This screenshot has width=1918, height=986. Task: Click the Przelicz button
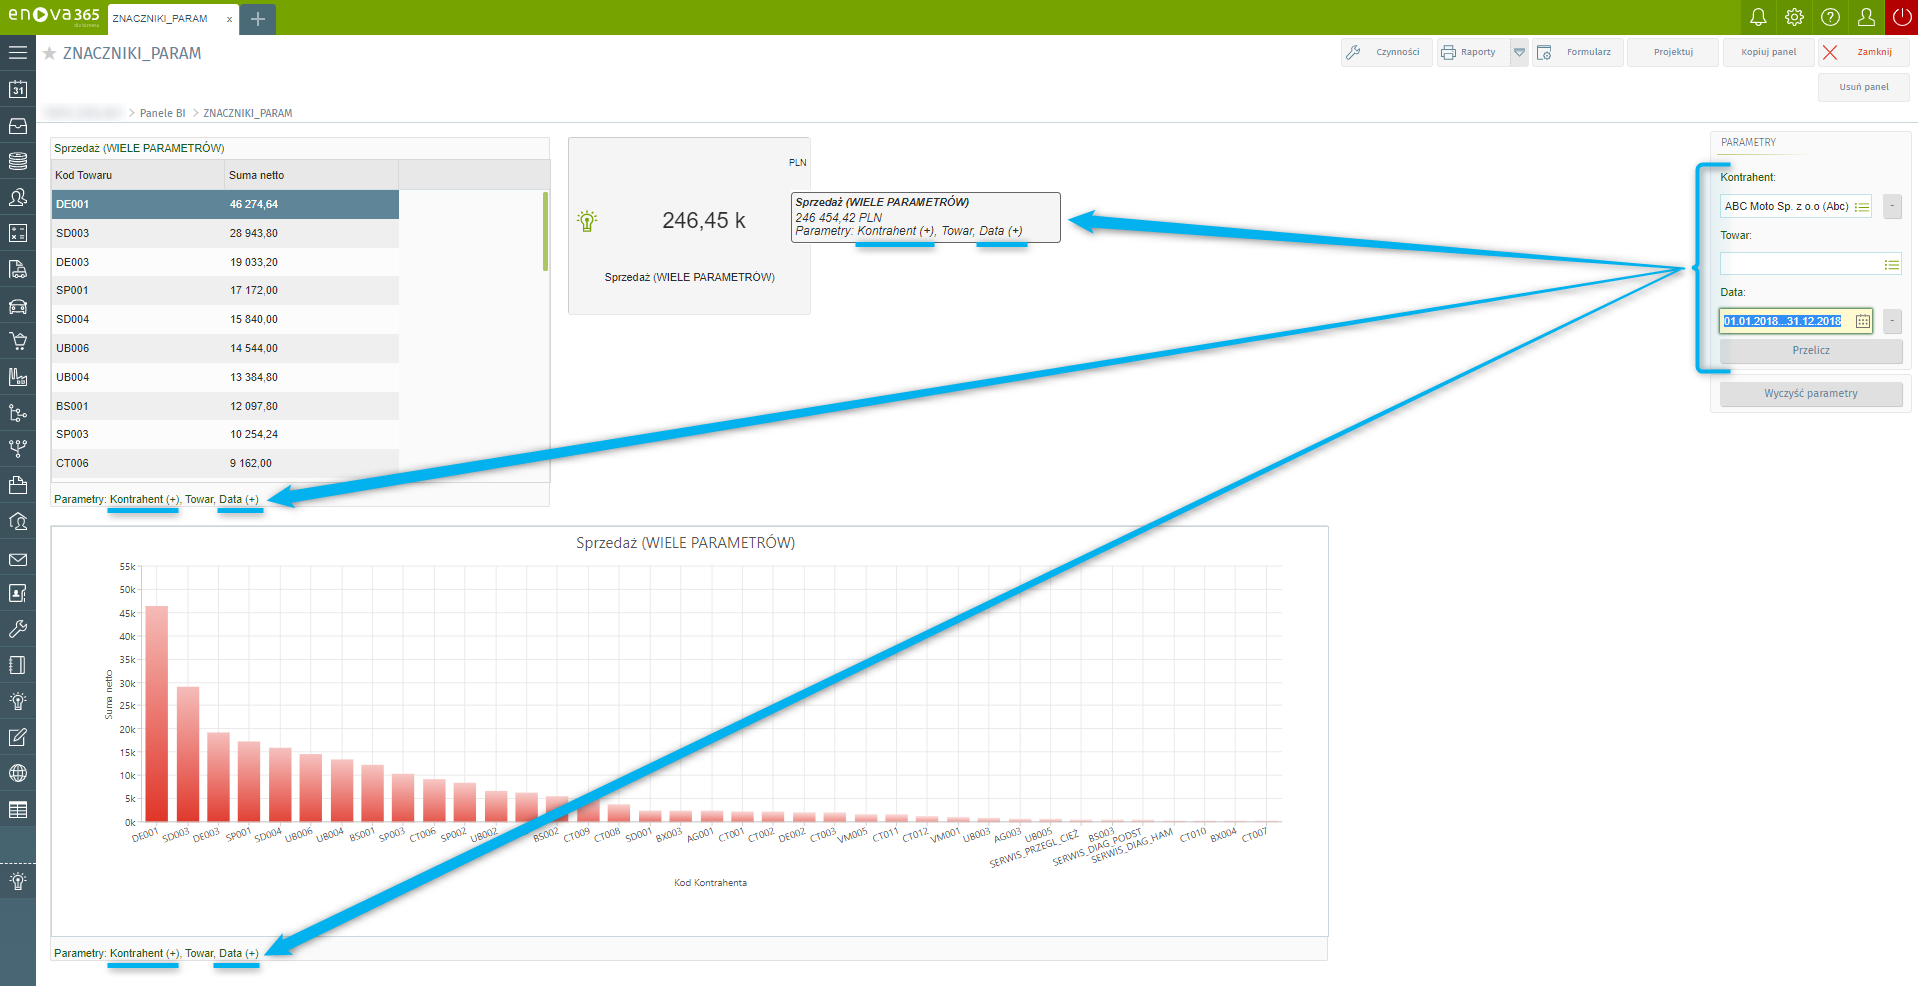pos(1810,351)
